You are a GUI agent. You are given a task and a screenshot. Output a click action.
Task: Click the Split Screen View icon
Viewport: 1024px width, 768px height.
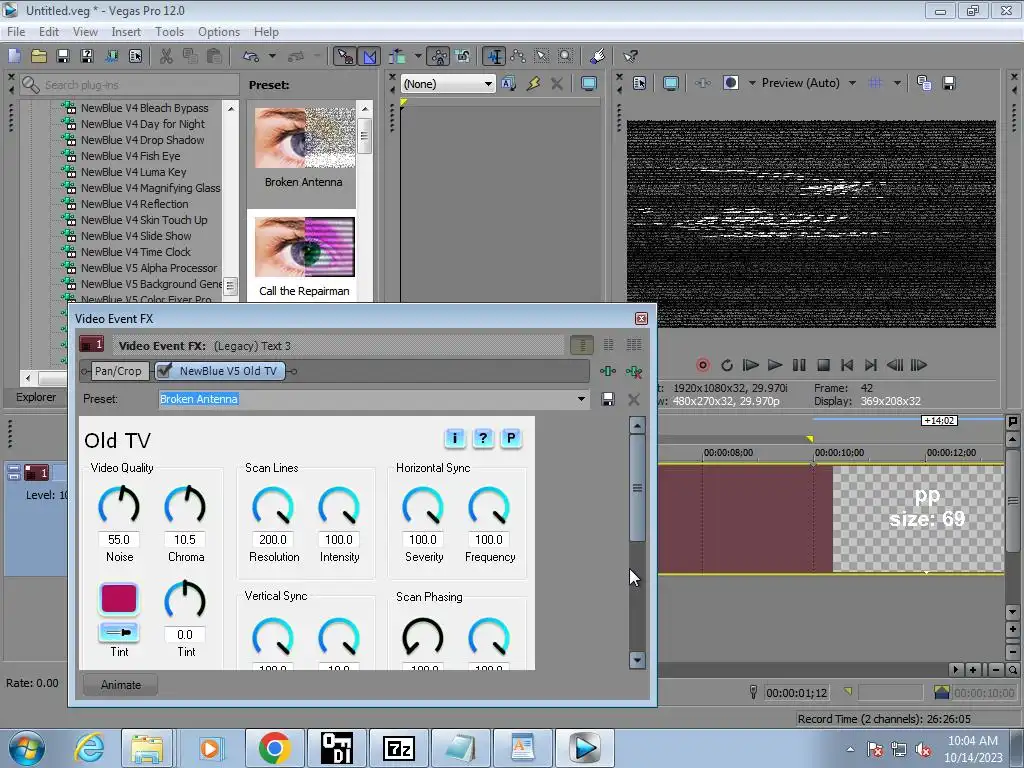tap(730, 83)
